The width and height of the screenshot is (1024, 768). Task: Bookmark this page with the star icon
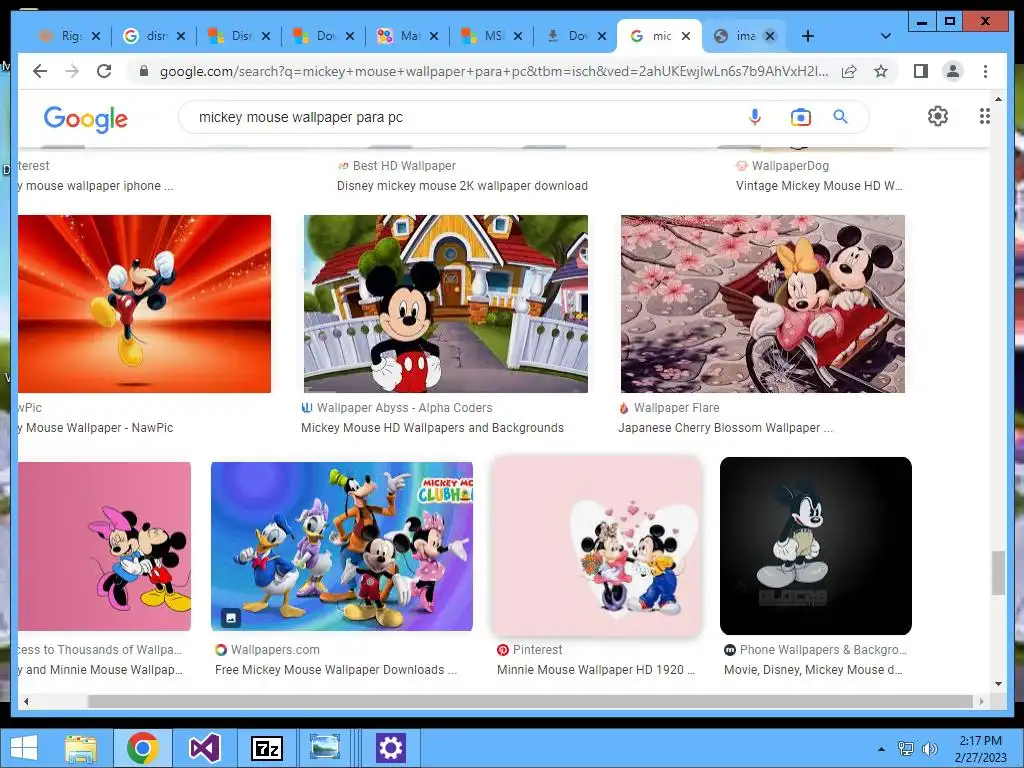pyautogui.click(x=881, y=71)
